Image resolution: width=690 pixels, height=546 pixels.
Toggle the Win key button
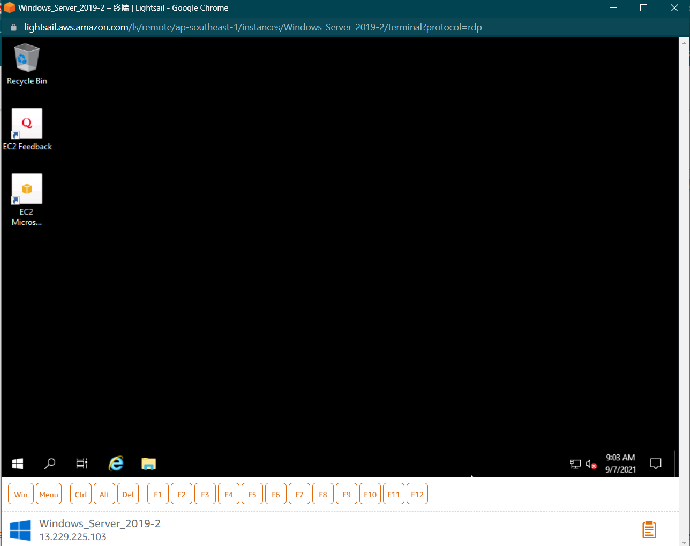click(x=20, y=494)
